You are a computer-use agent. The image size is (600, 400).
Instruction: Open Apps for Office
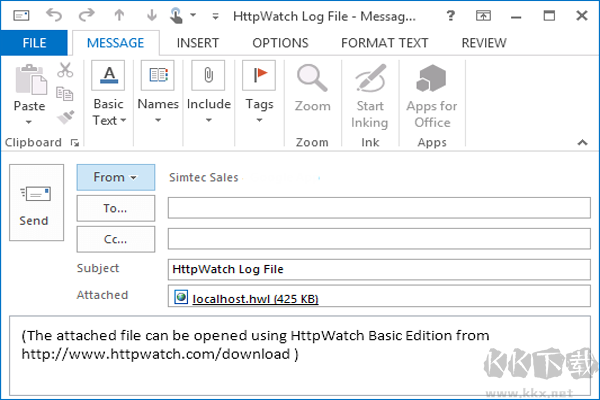(x=432, y=96)
